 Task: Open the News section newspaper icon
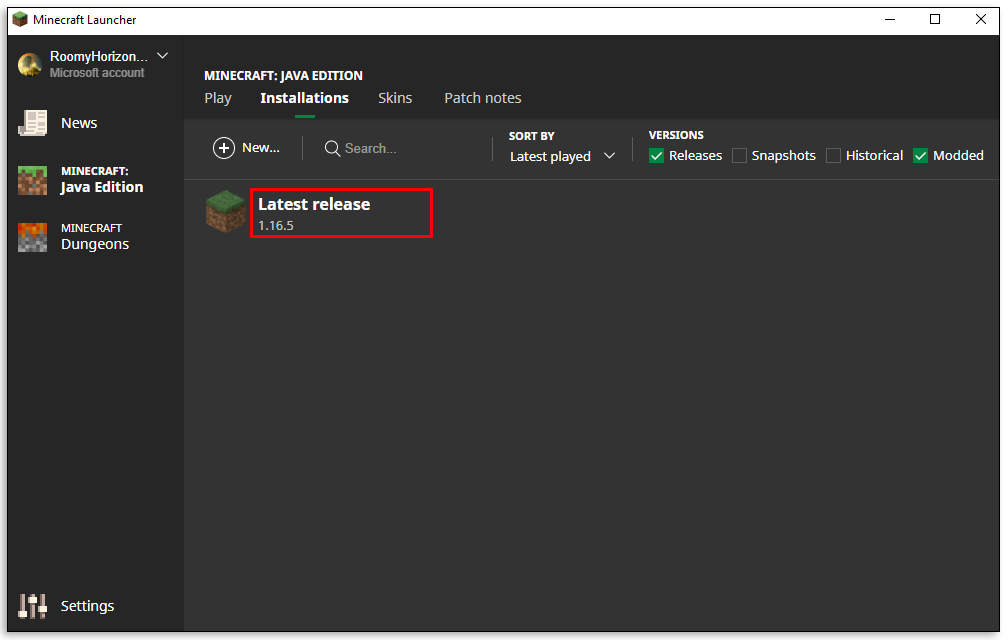tap(32, 123)
